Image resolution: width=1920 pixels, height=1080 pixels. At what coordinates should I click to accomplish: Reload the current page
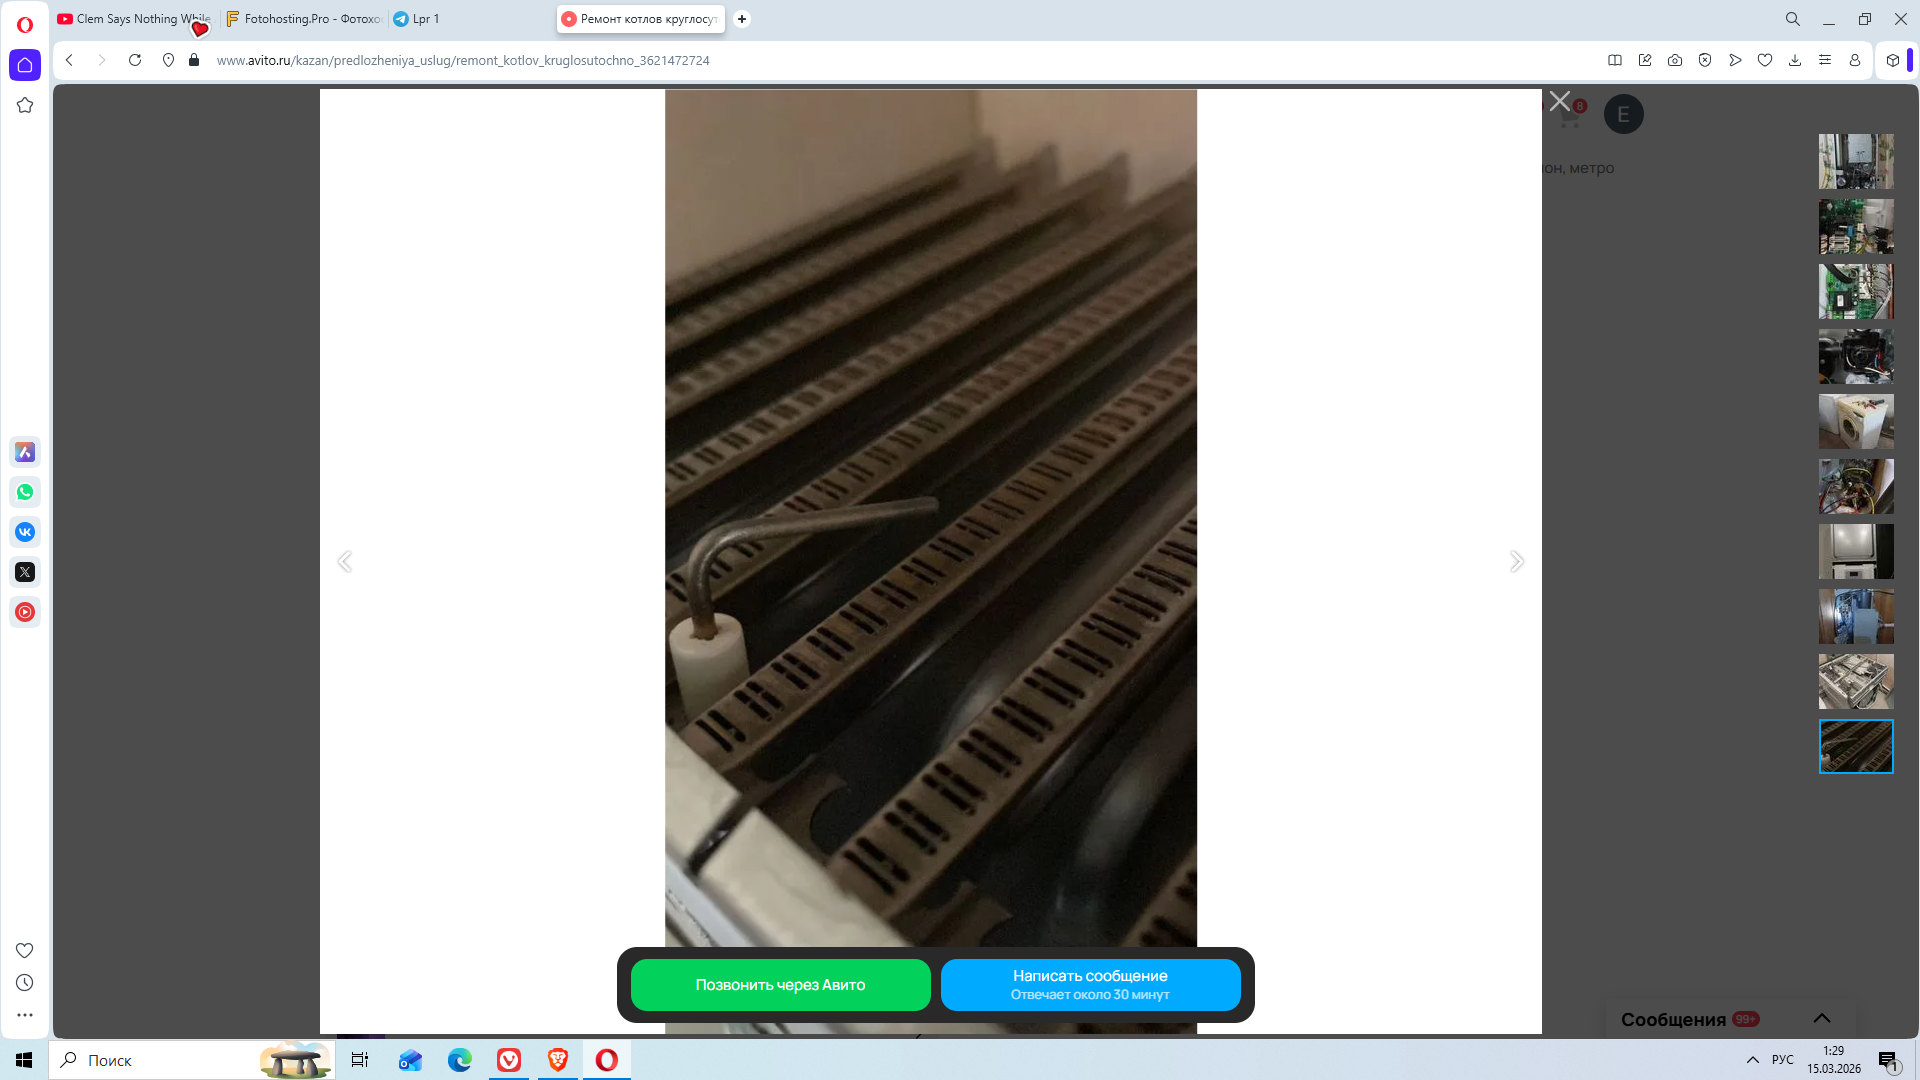tap(135, 60)
